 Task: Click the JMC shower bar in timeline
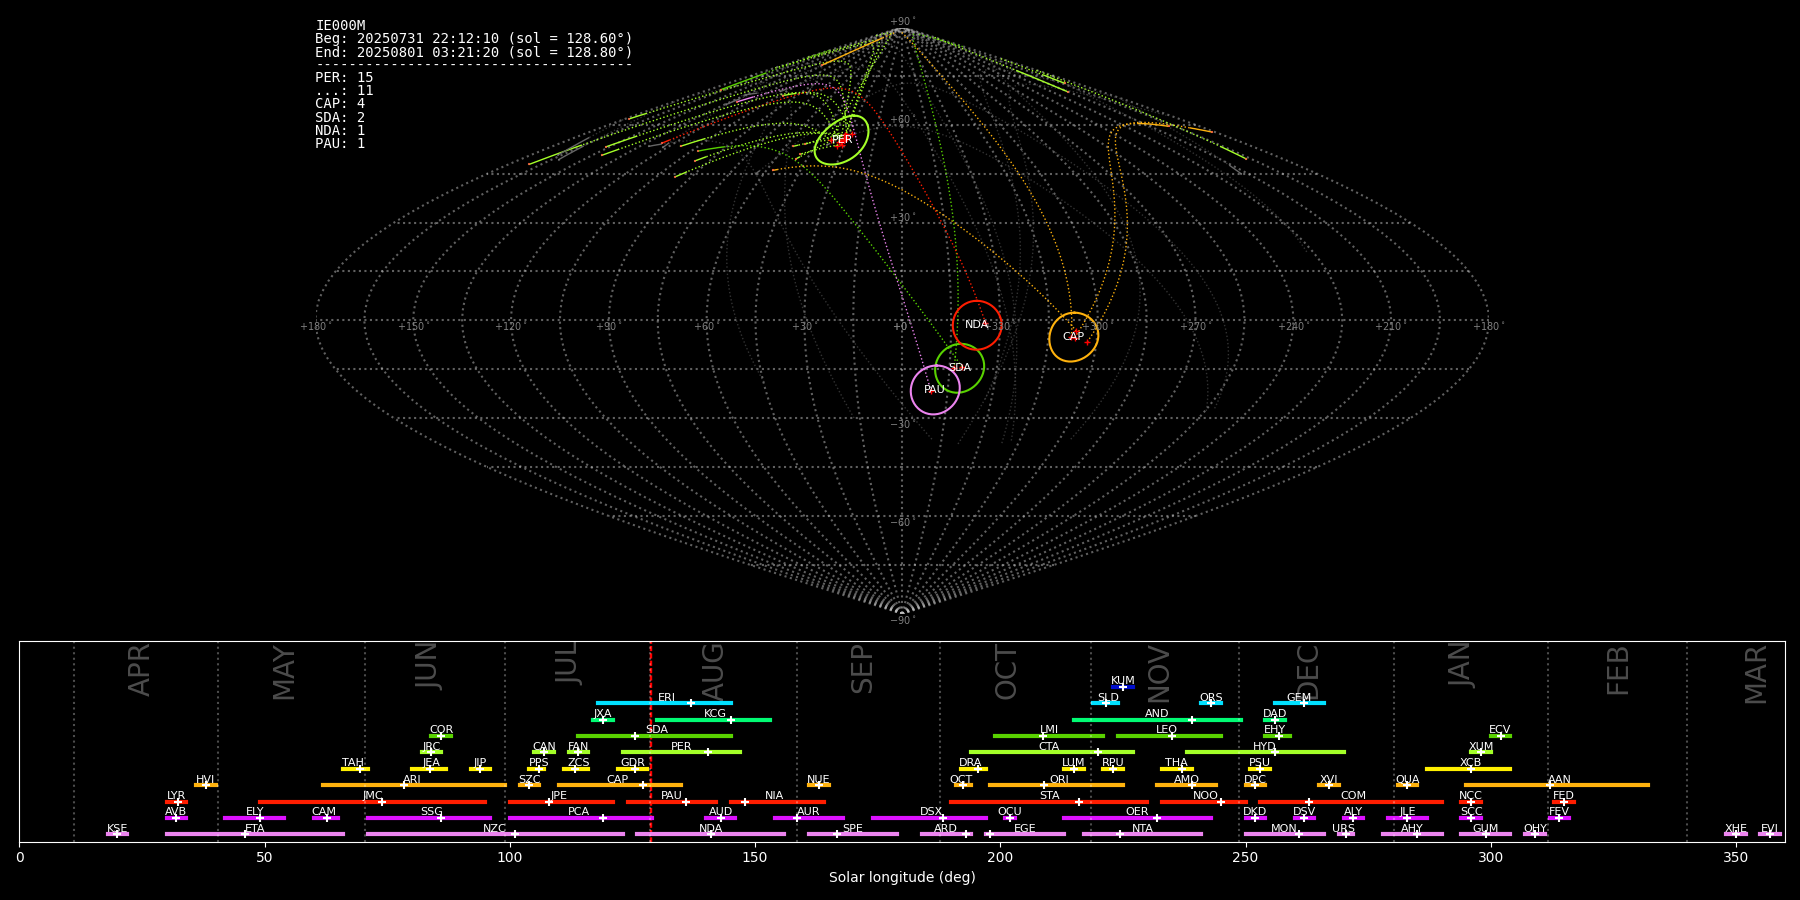click(373, 802)
